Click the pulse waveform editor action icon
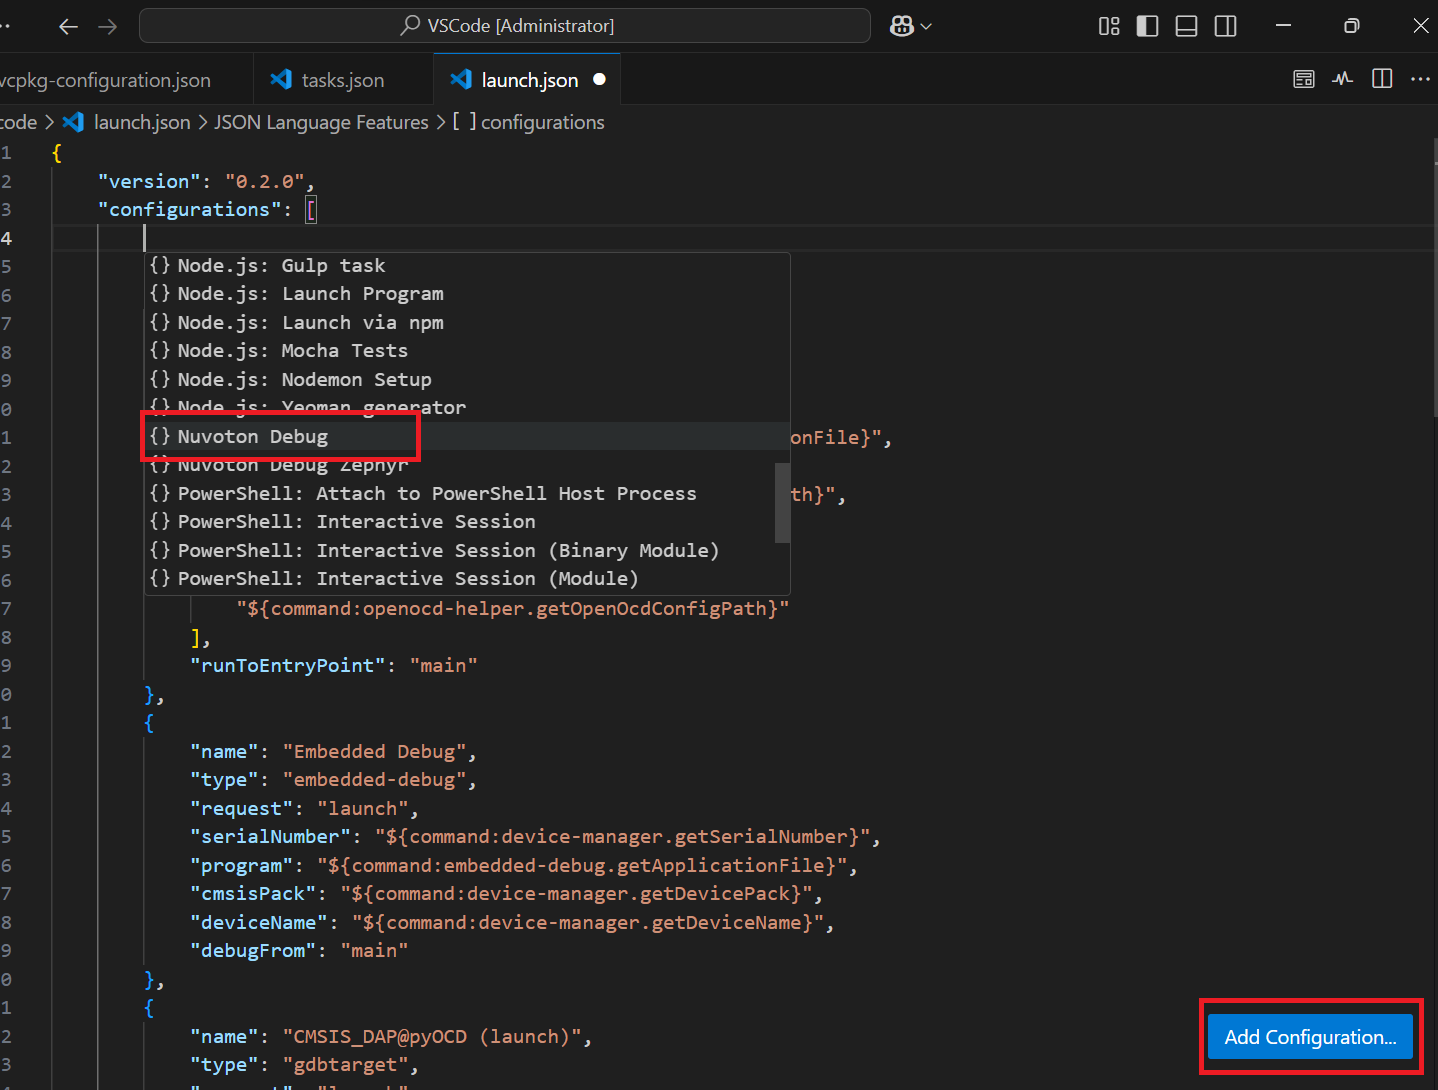 (x=1343, y=79)
